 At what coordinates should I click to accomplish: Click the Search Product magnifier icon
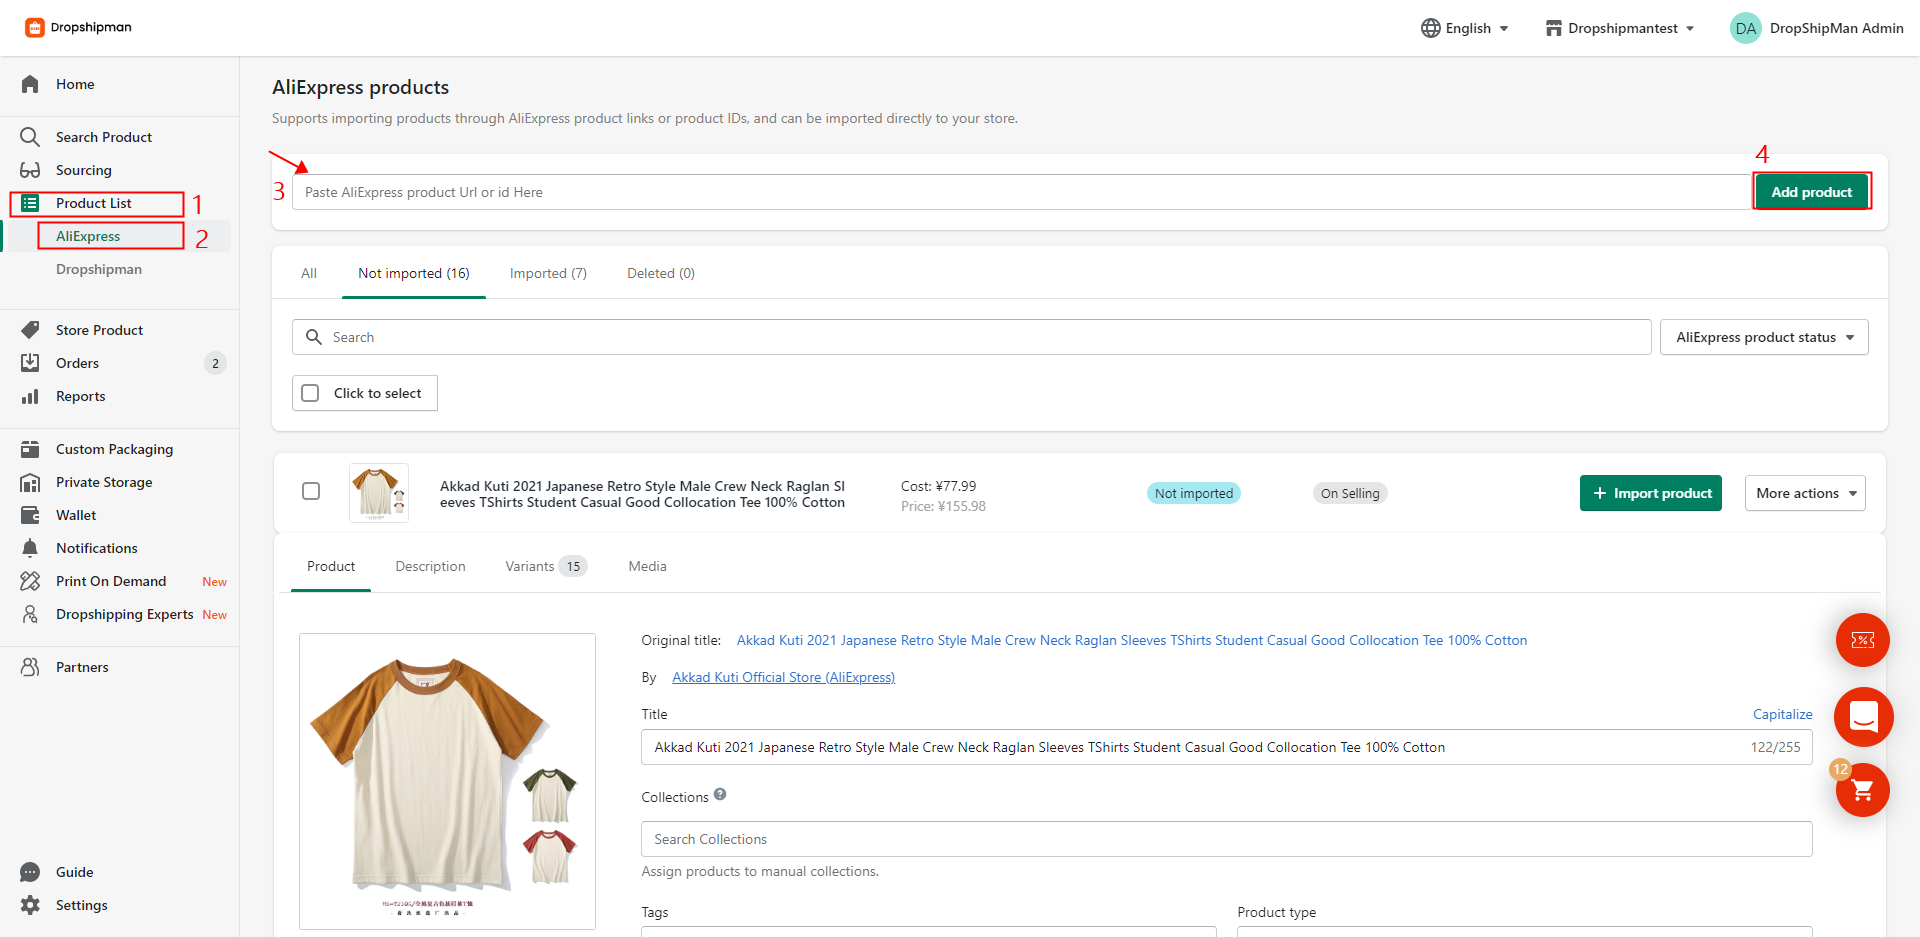(30, 137)
